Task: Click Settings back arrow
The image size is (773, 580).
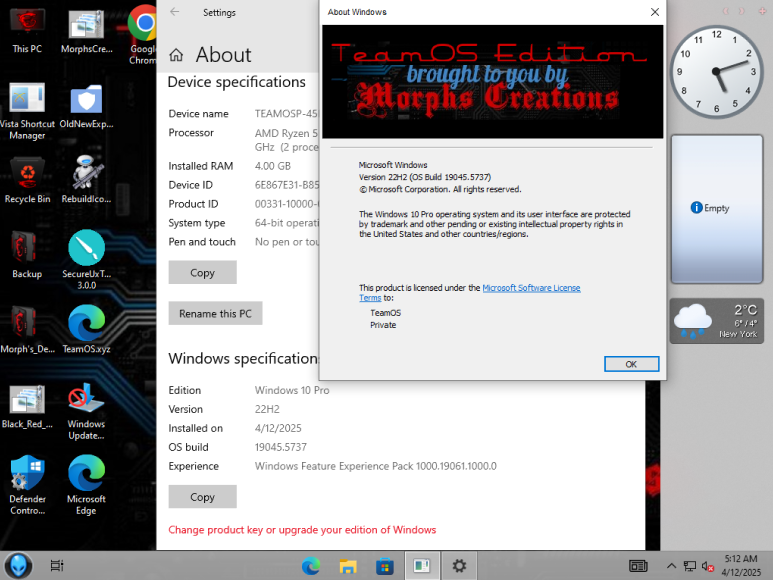Action: click(x=175, y=12)
